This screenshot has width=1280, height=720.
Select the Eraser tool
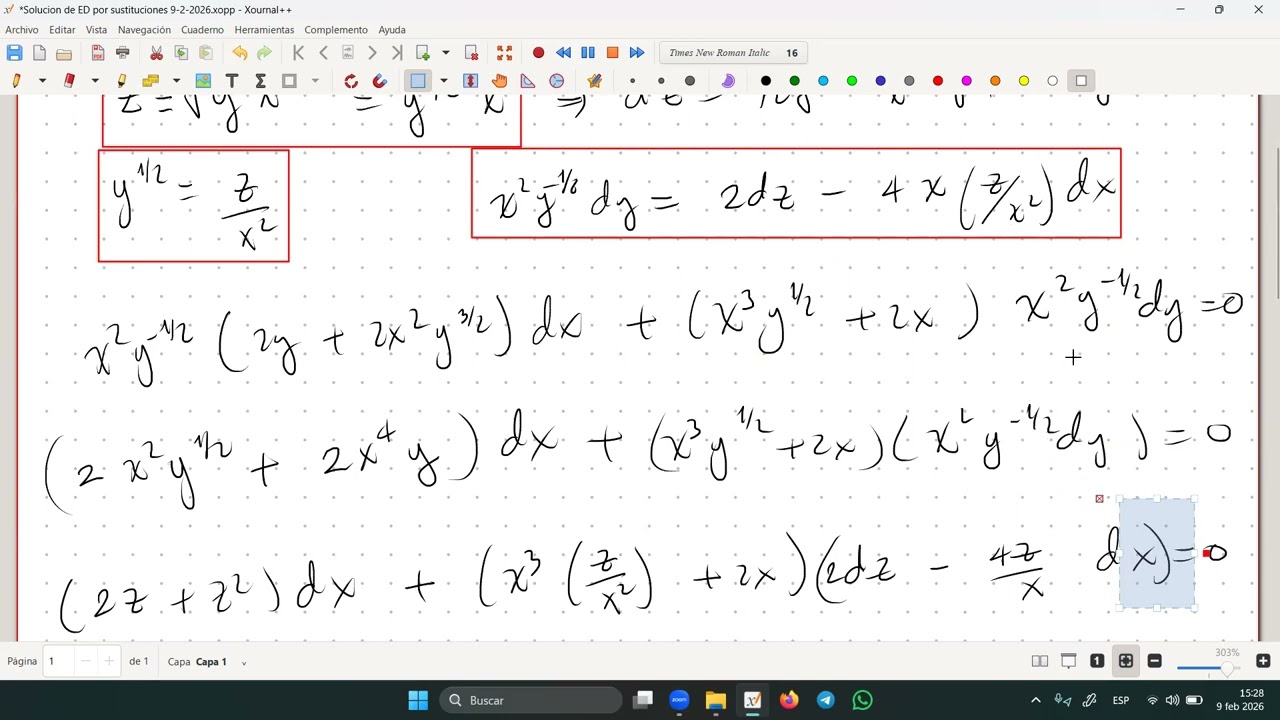tap(69, 81)
